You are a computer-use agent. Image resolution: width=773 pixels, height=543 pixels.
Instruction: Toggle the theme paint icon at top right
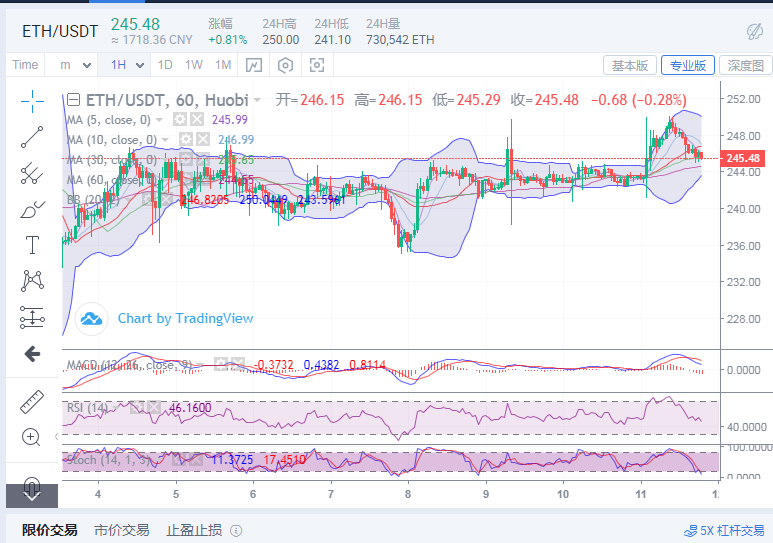point(755,30)
